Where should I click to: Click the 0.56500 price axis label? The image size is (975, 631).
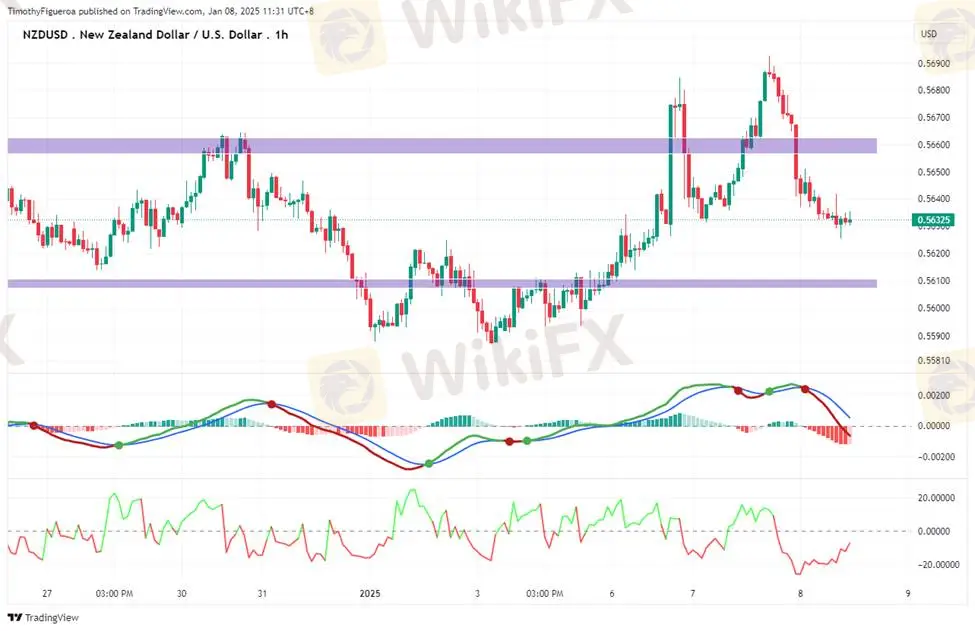pyautogui.click(x=933, y=172)
